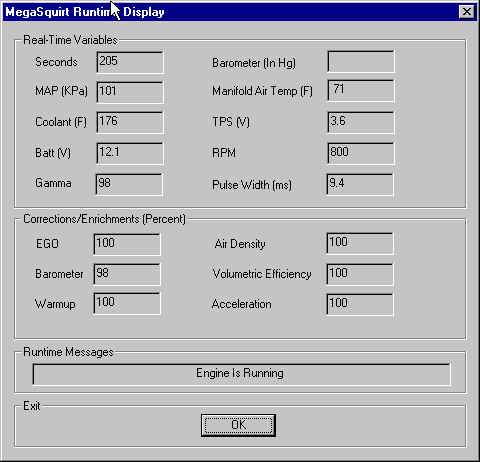Click the Corrections/Enrichments (Percent) group title
Viewport: 480px width, 462px height.
pos(104,219)
